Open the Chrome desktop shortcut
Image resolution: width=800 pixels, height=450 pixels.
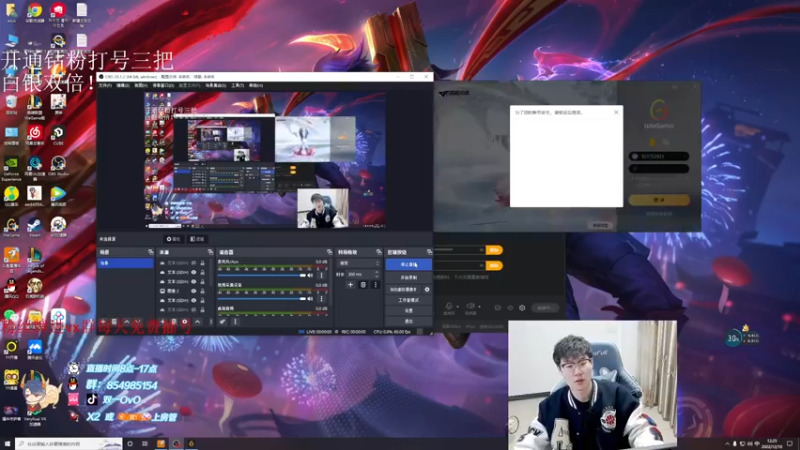tap(34, 11)
